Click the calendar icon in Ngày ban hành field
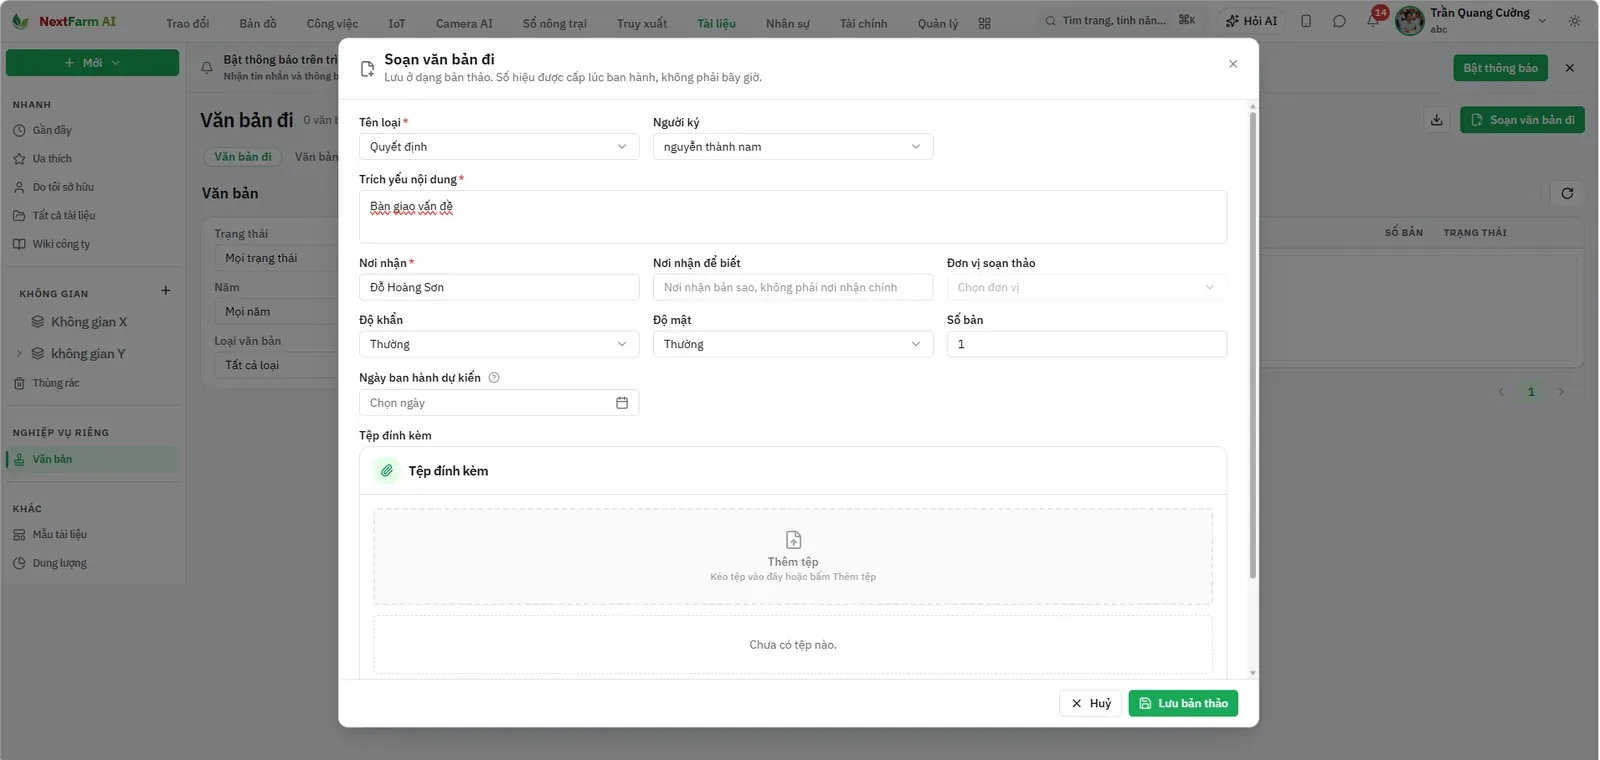 point(622,403)
